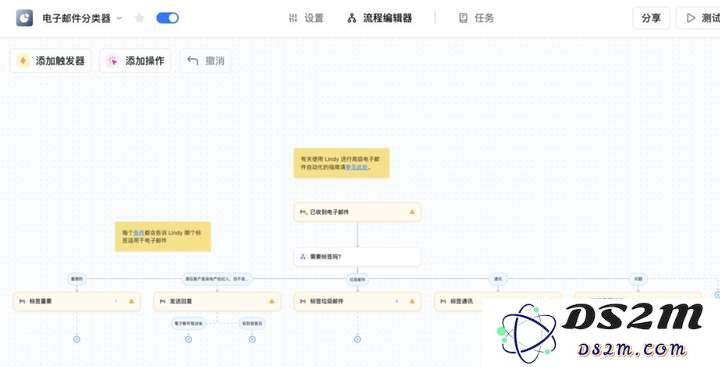
Task: Select the 标签通讯 action node
Action: (x=498, y=302)
